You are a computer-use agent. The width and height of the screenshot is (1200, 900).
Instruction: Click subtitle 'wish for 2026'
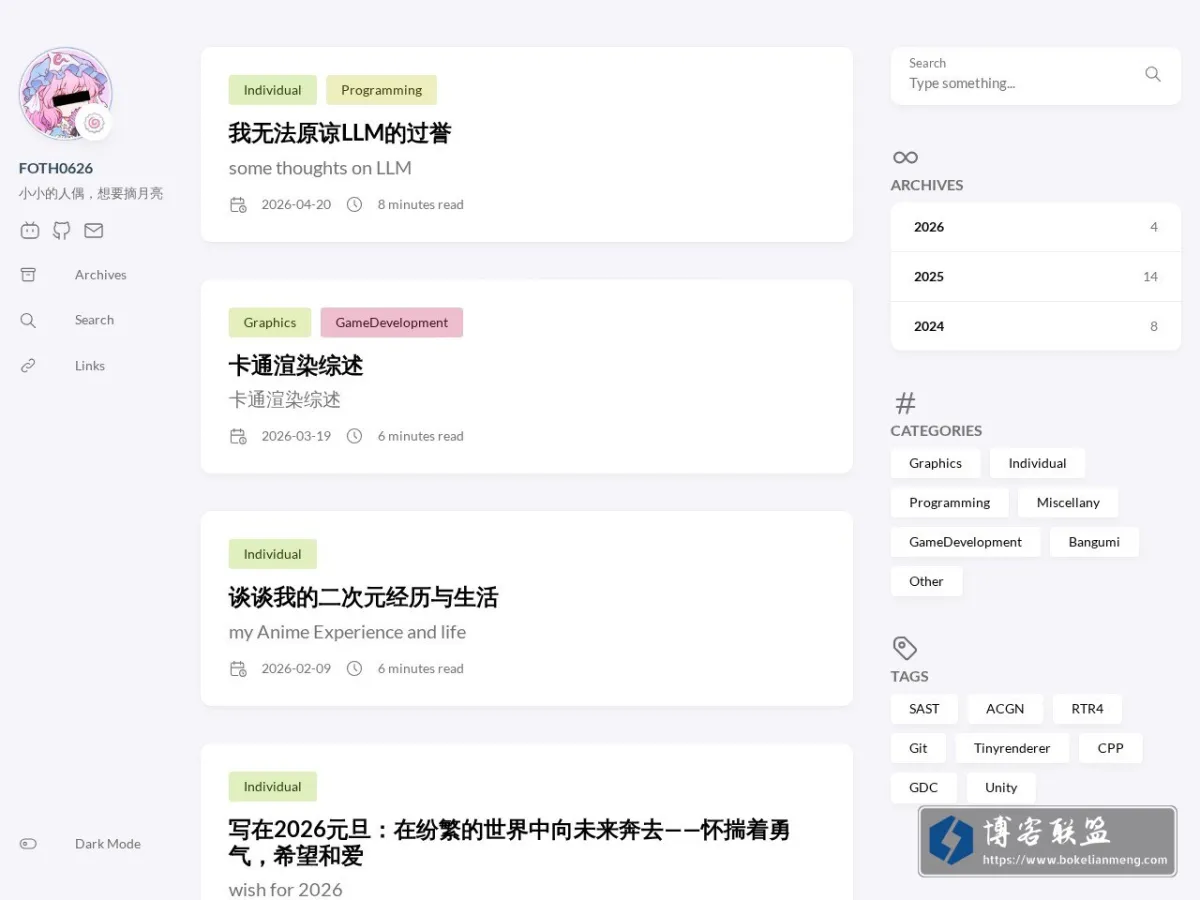pos(285,890)
